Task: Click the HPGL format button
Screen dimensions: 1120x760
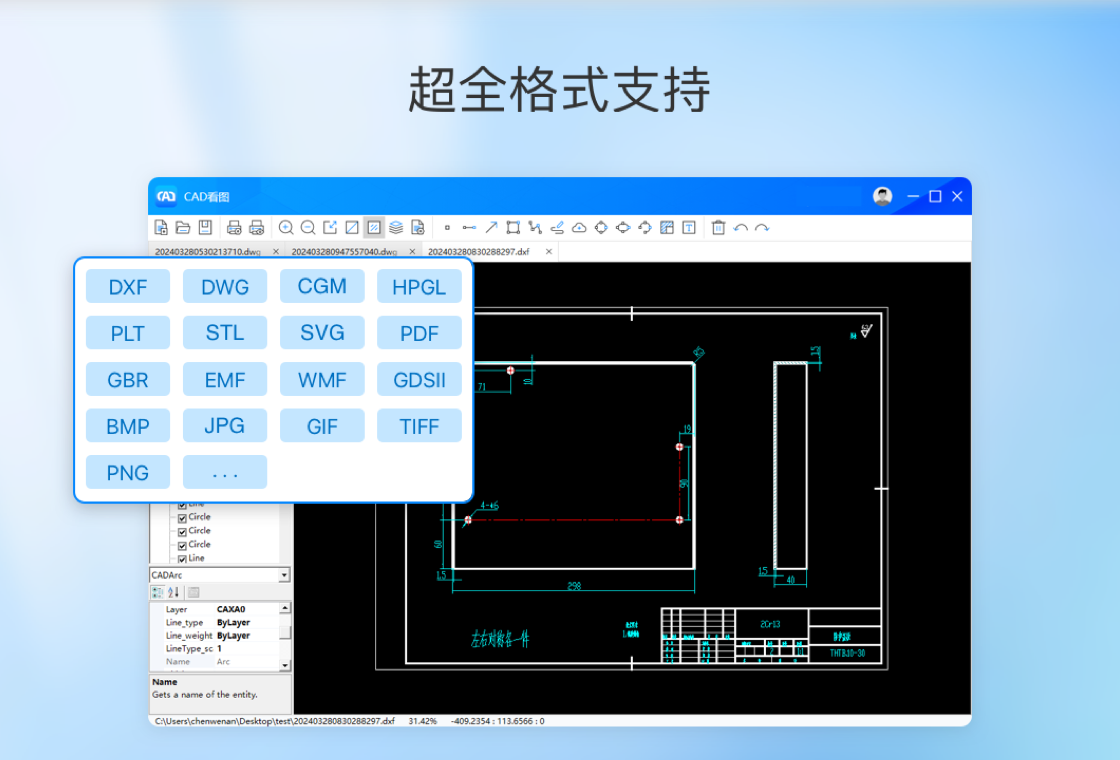Action: coord(419,286)
